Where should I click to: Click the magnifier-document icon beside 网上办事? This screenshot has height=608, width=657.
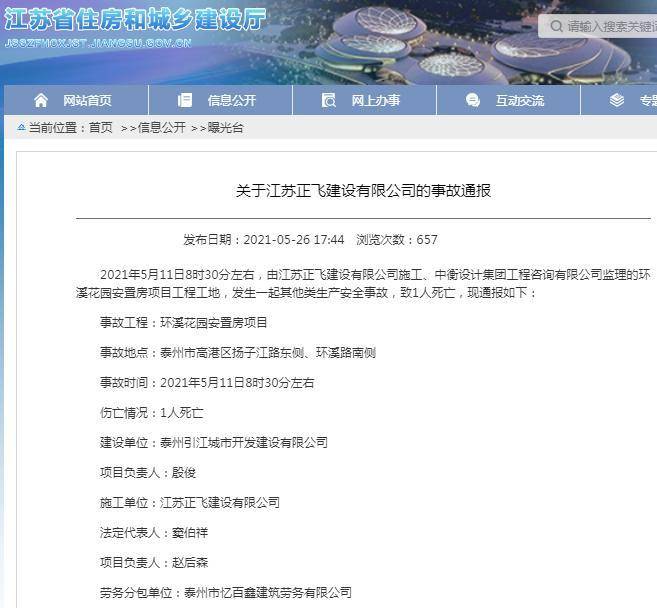coord(329,100)
